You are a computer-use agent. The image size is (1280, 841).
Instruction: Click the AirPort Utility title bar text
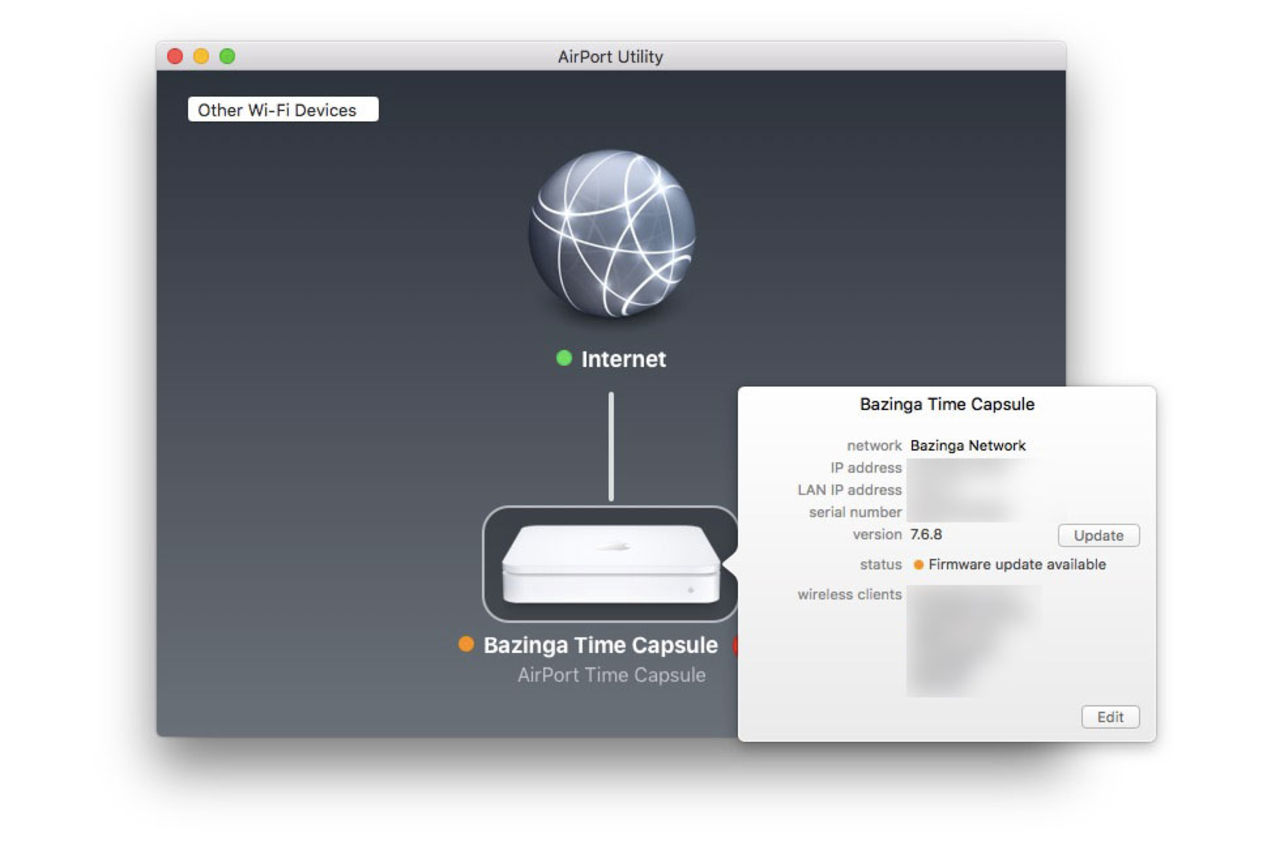point(610,57)
